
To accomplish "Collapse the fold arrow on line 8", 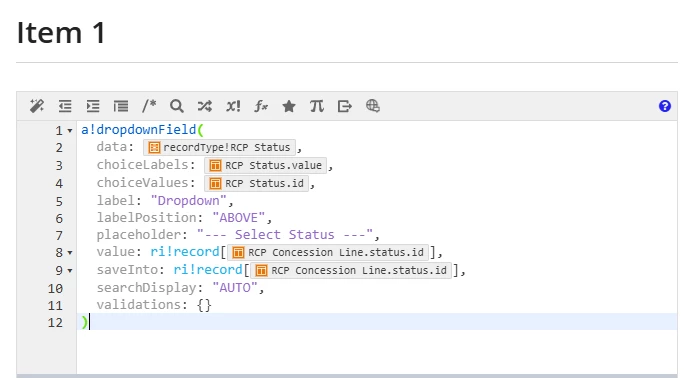I will (x=70, y=253).
